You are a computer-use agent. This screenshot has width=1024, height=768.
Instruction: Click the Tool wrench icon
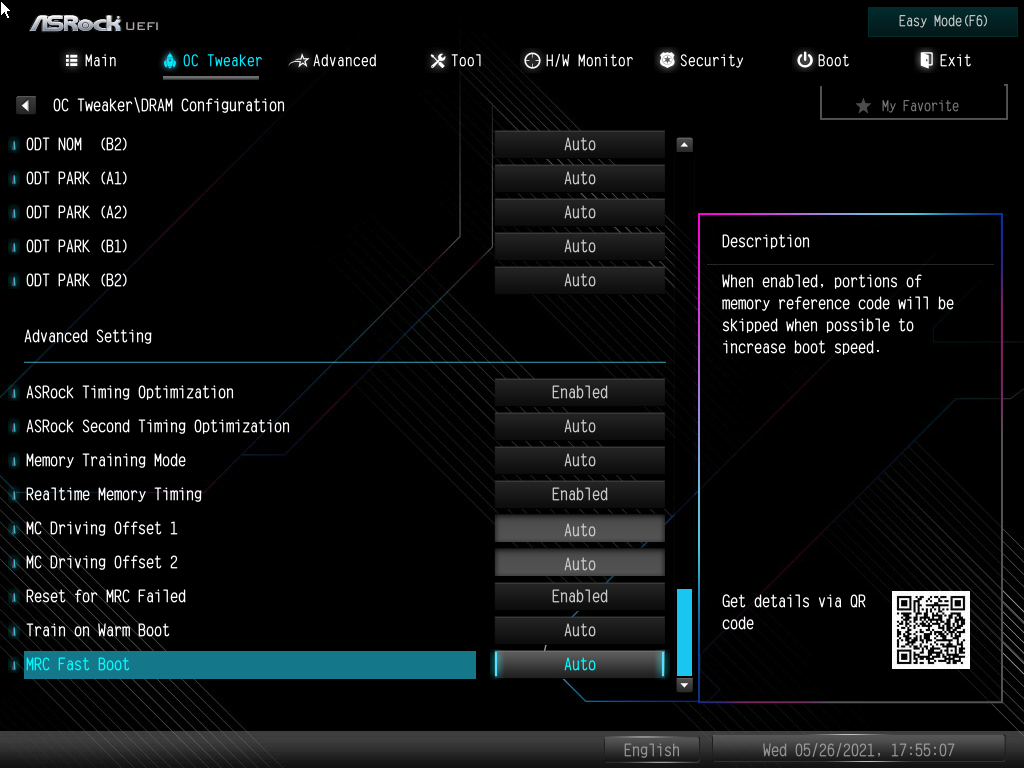pyautogui.click(x=436, y=60)
